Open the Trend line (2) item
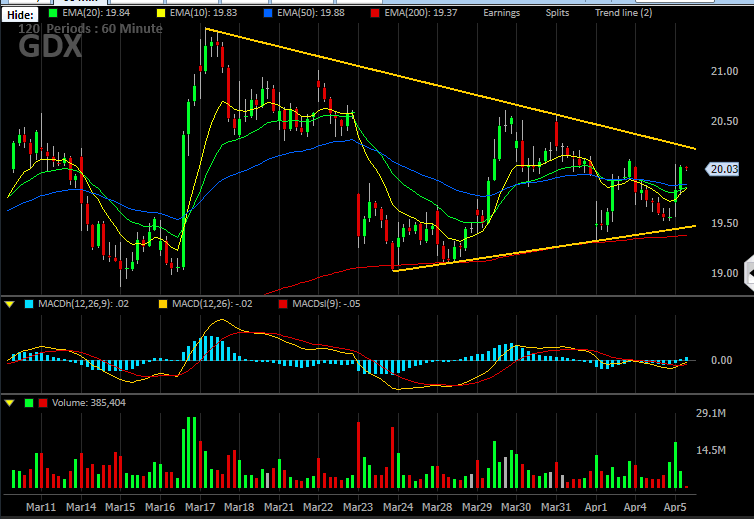 [623, 13]
